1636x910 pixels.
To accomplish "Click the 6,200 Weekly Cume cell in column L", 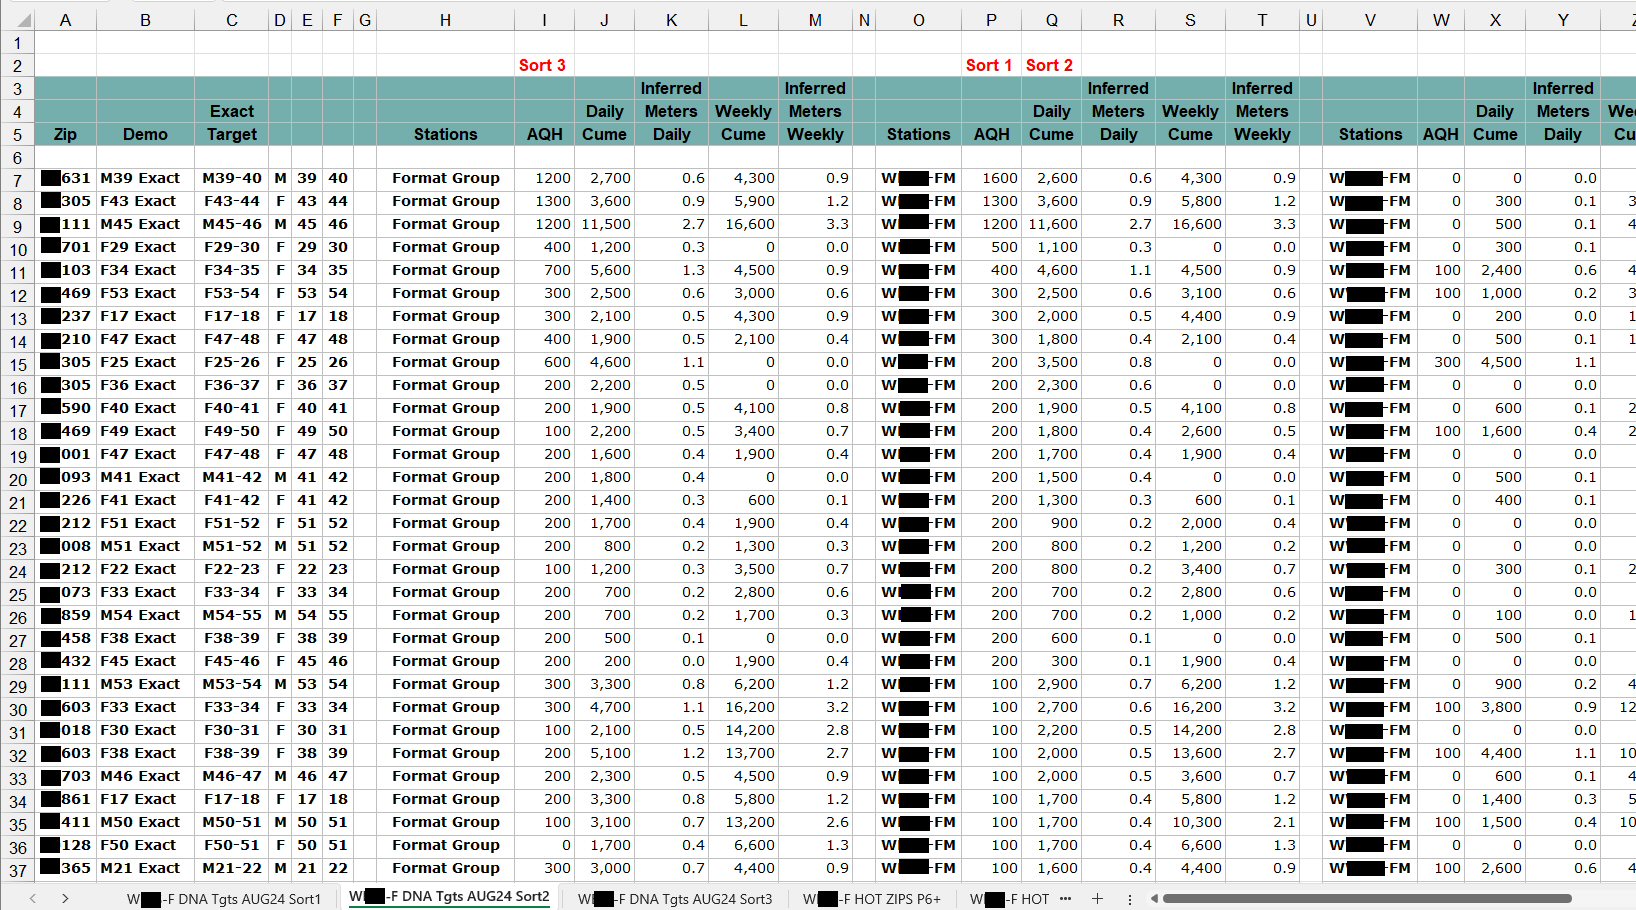I will click(743, 684).
